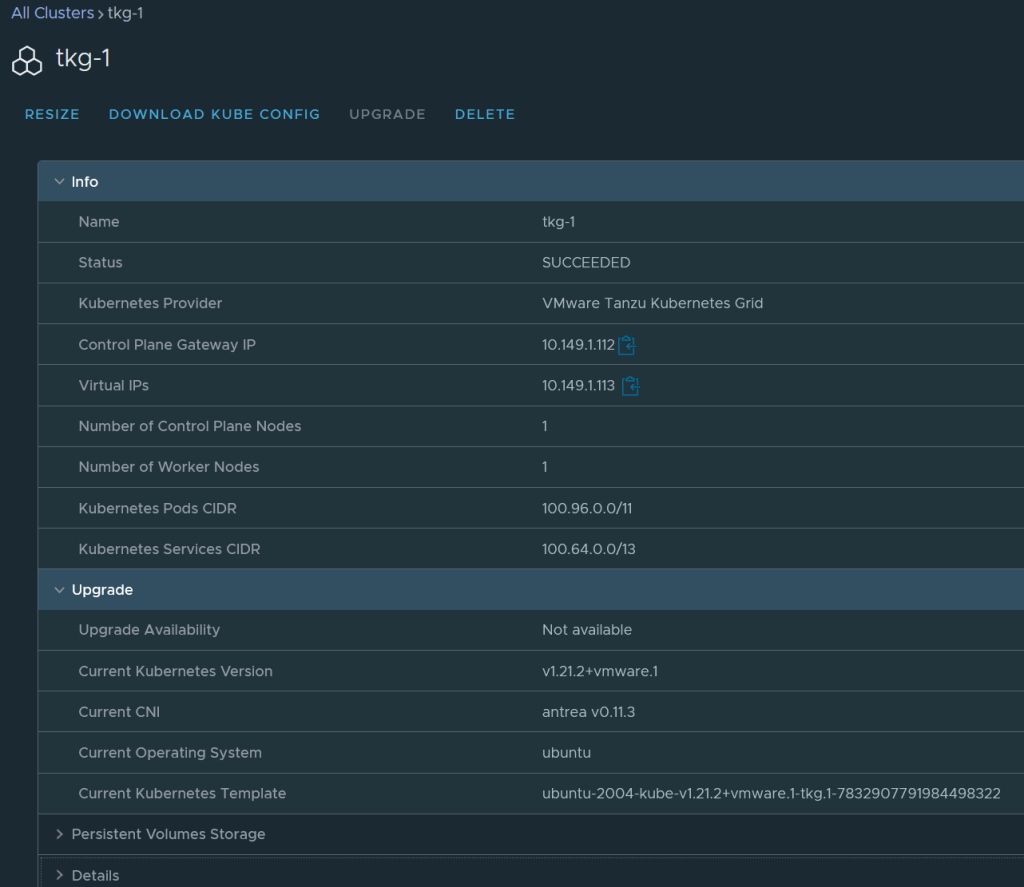Click the greyed-out UPGRADE action

(x=387, y=114)
